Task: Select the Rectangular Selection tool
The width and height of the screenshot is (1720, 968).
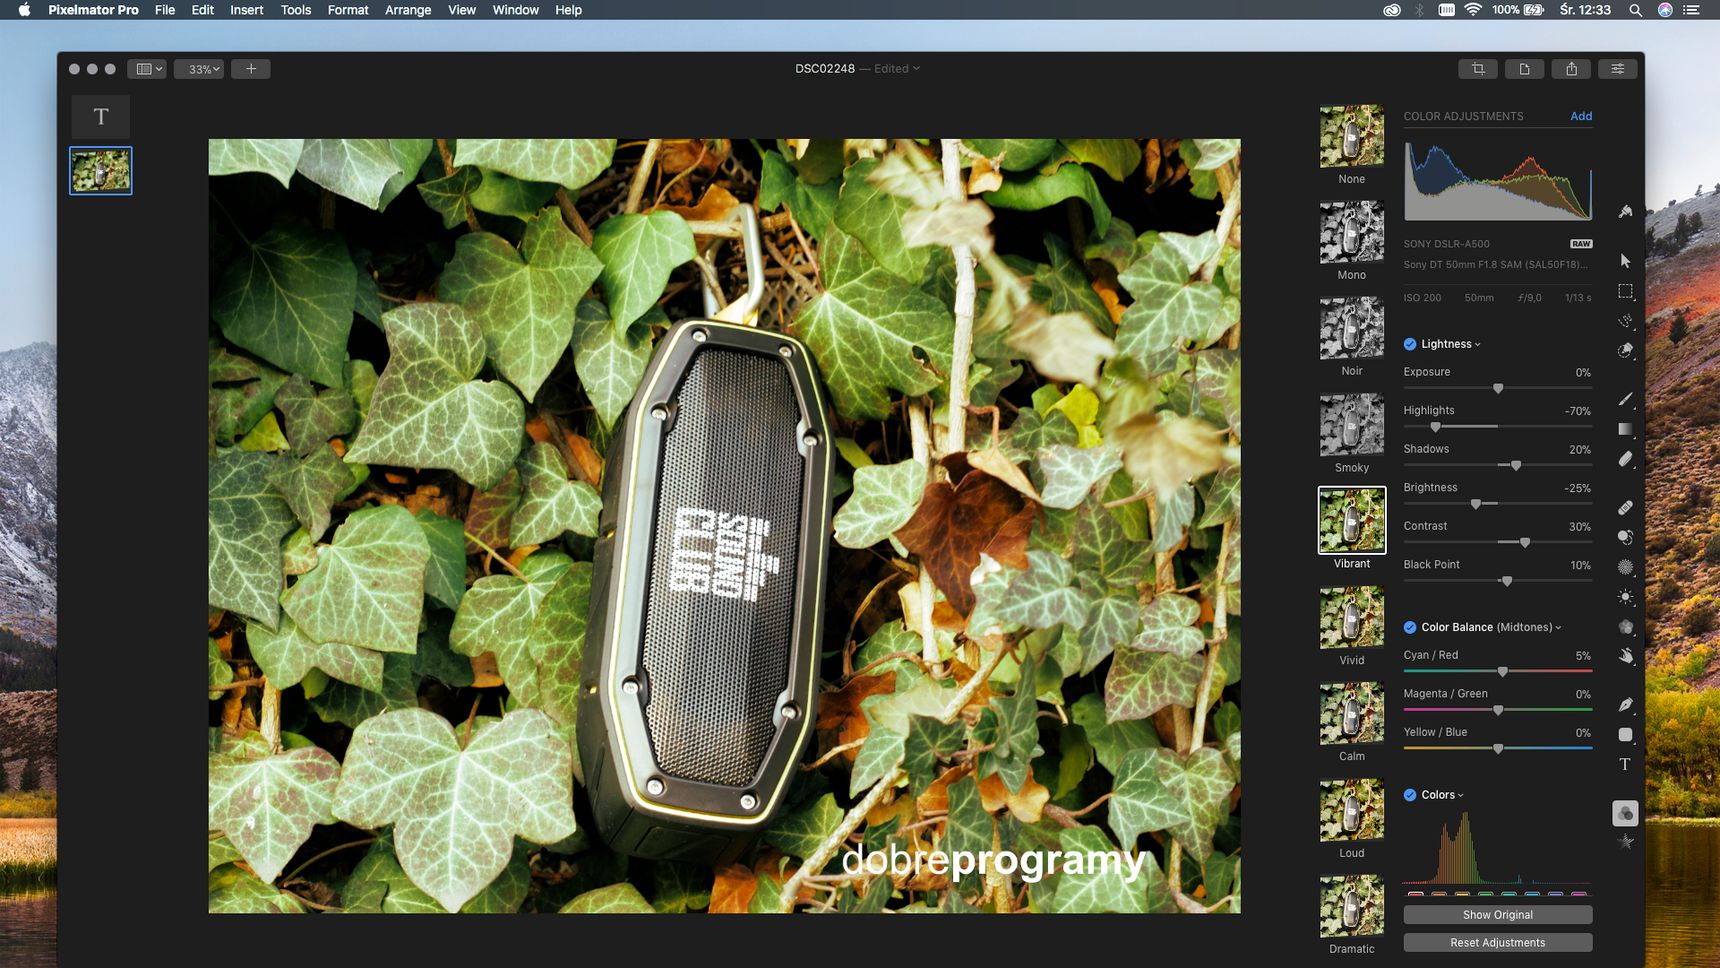Action: coord(1626,291)
